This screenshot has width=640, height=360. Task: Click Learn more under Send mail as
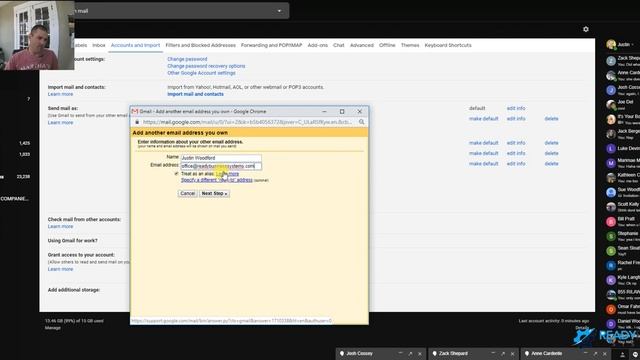click(60, 123)
